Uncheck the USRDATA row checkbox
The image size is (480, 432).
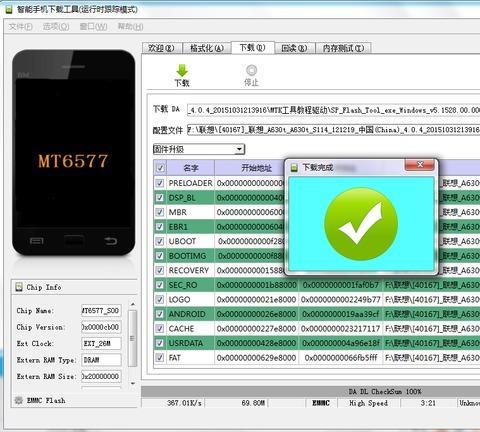pos(160,343)
